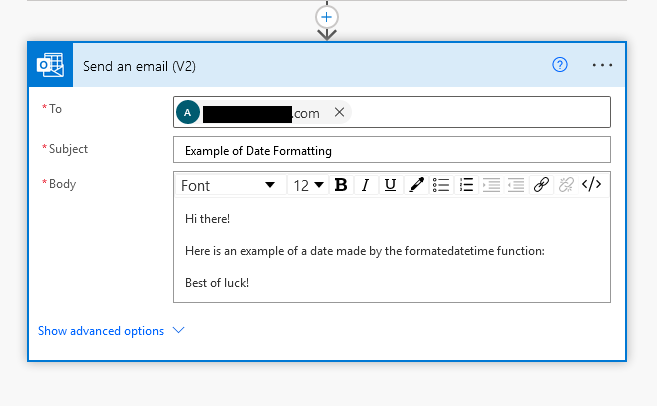Open the font size 12 dropdown
Image resolution: width=657 pixels, height=406 pixels.
308,185
